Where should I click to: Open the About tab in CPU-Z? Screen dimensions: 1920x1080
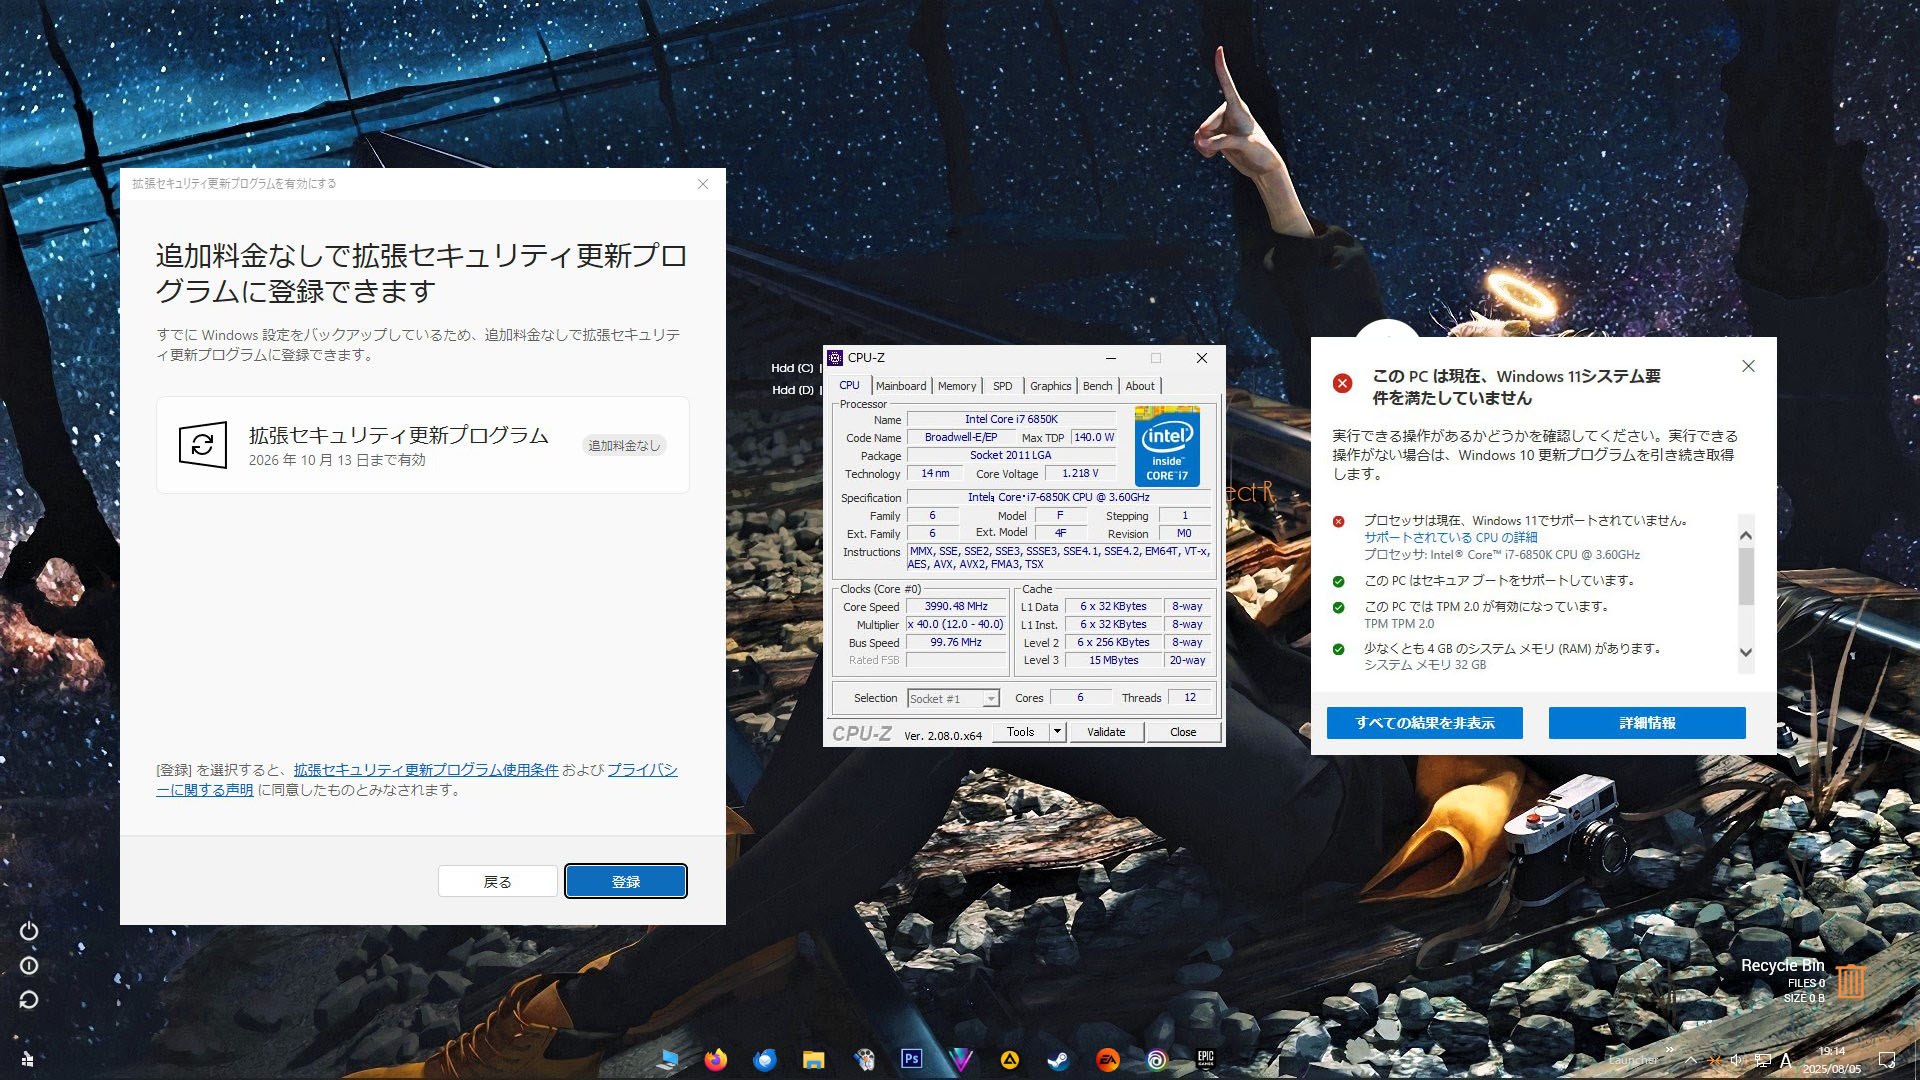(x=1140, y=386)
